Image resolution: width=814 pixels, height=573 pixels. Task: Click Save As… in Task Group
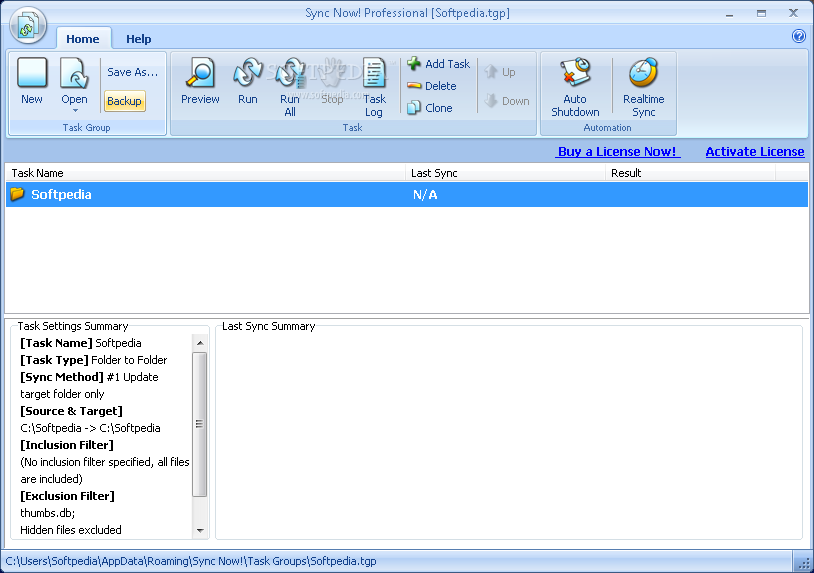coord(132,72)
